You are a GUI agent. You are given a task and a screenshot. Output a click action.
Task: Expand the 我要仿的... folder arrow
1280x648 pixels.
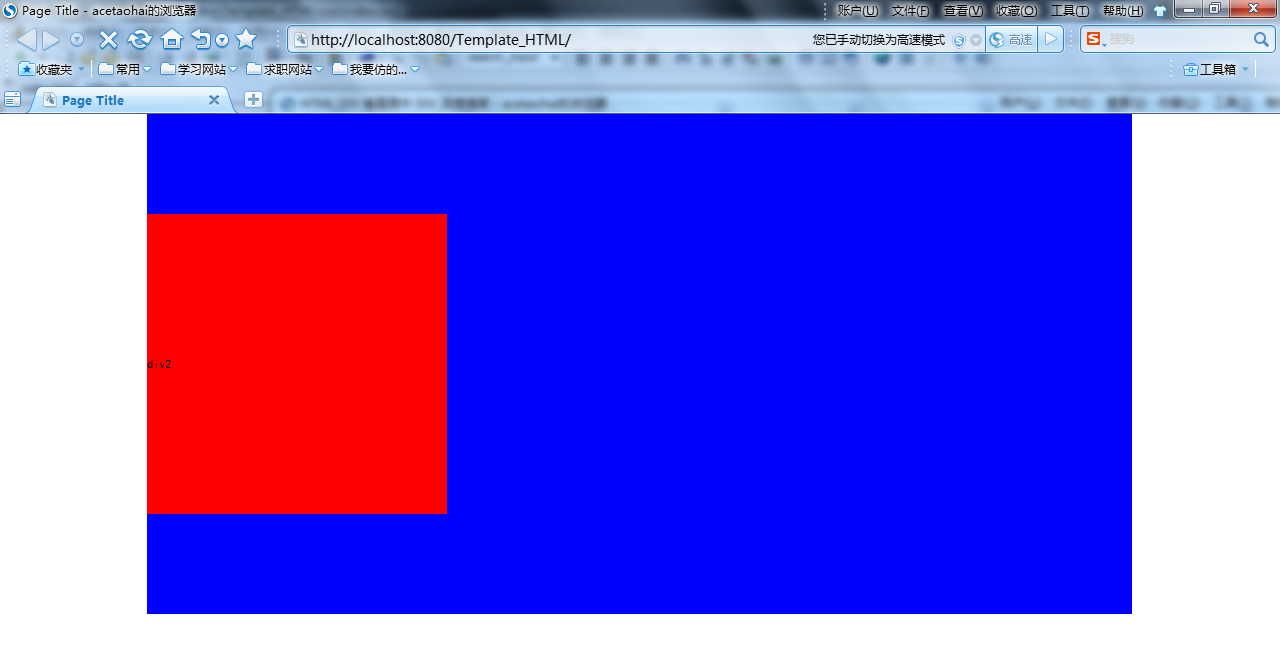tap(415, 70)
